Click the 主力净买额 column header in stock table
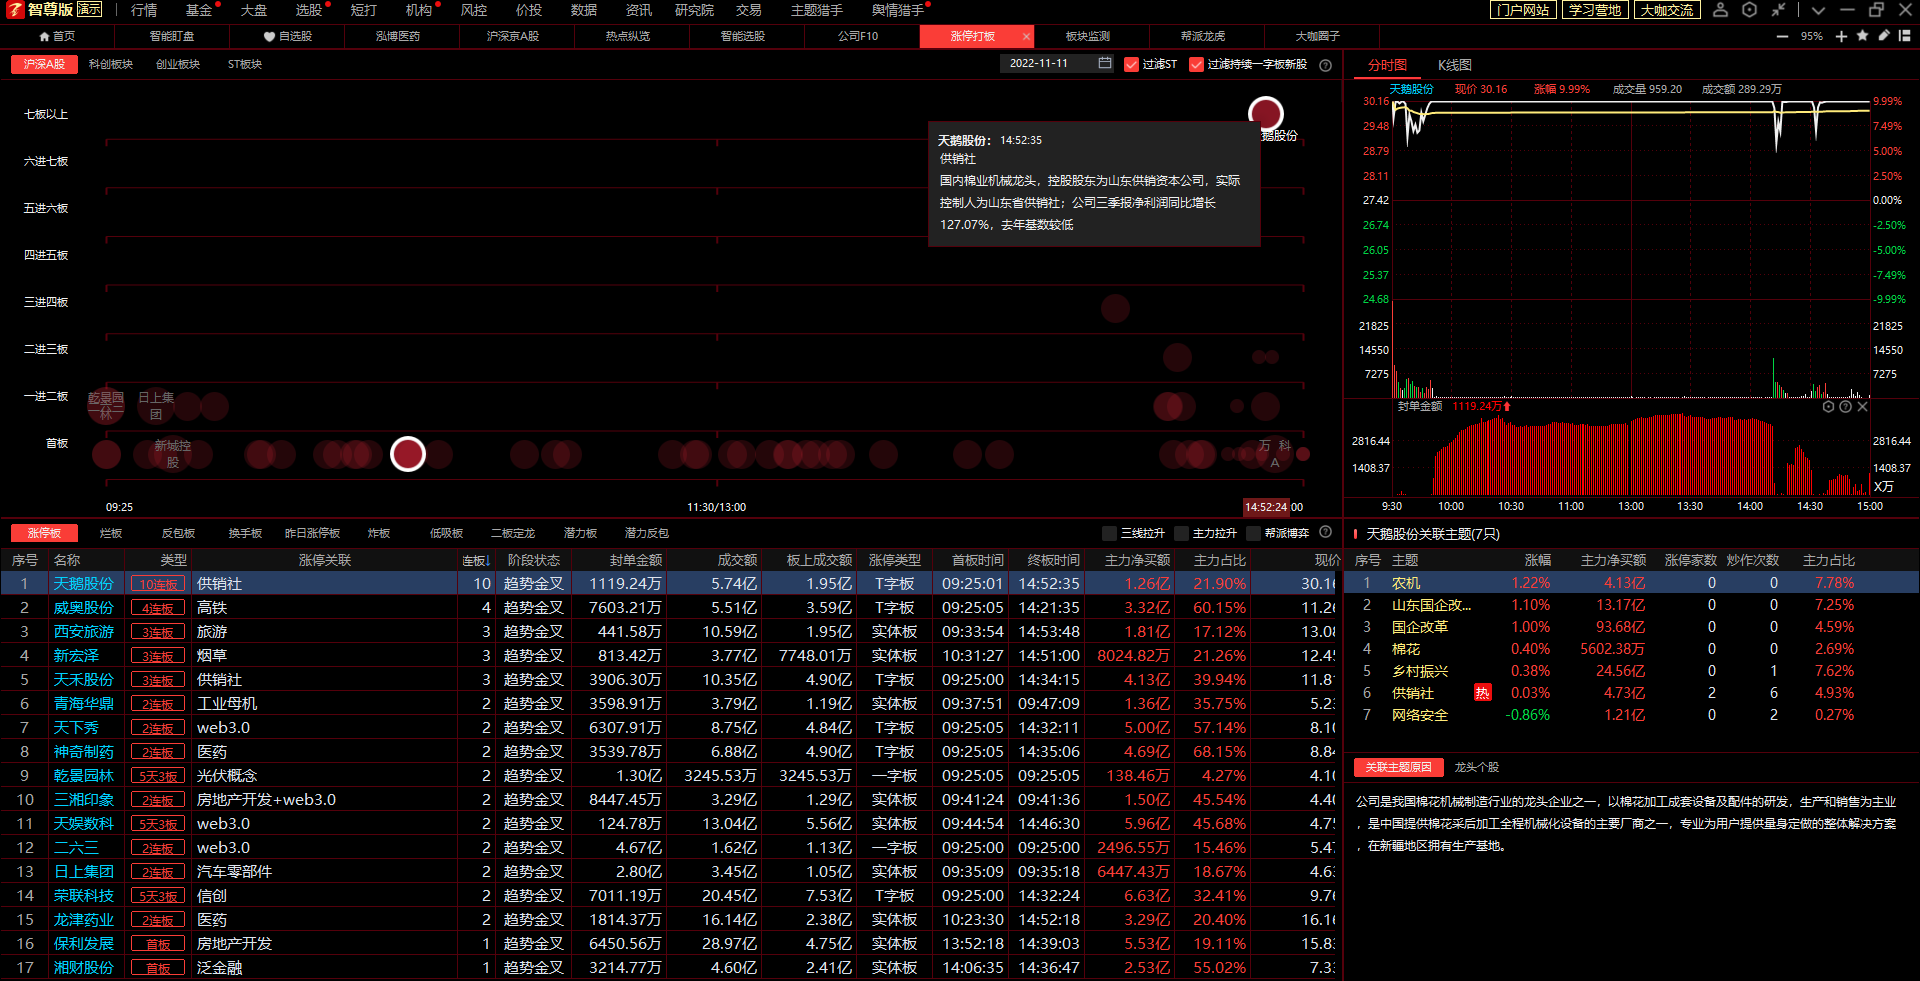Screen dimensions: 1920x981 (1137, 560)
